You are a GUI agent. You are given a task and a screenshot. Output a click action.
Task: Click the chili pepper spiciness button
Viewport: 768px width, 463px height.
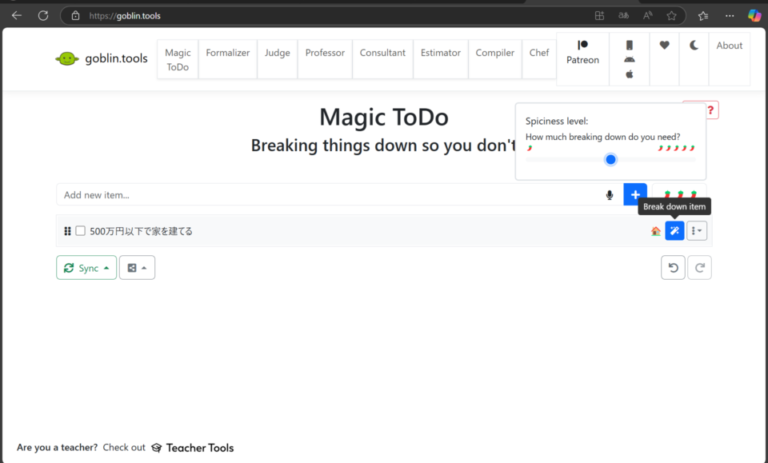coord(680,195)
